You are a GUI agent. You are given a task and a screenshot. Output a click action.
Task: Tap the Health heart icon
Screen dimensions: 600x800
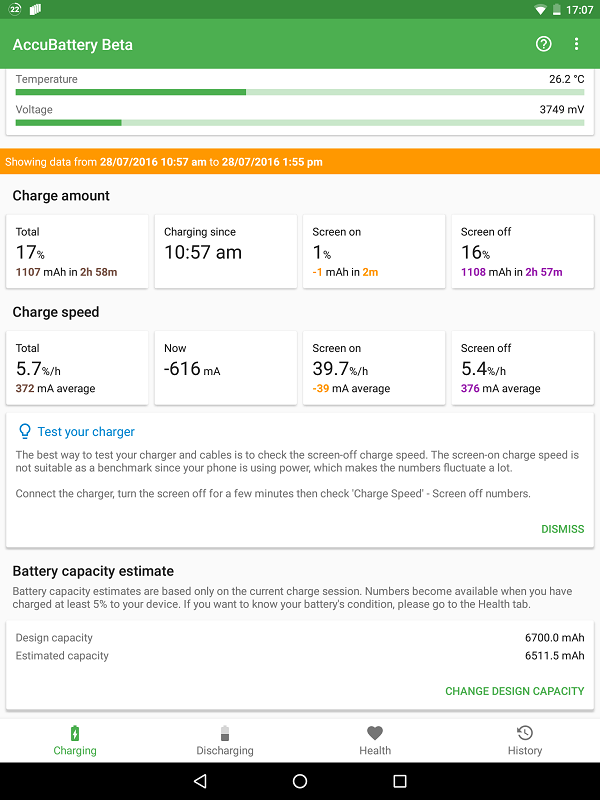(375, 733)
